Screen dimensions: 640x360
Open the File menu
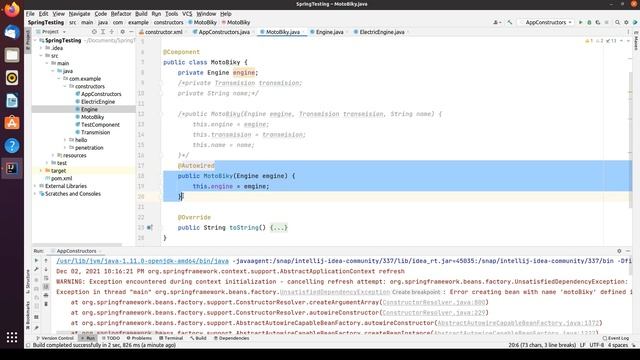pyautogui.click(x=30, y=13)
